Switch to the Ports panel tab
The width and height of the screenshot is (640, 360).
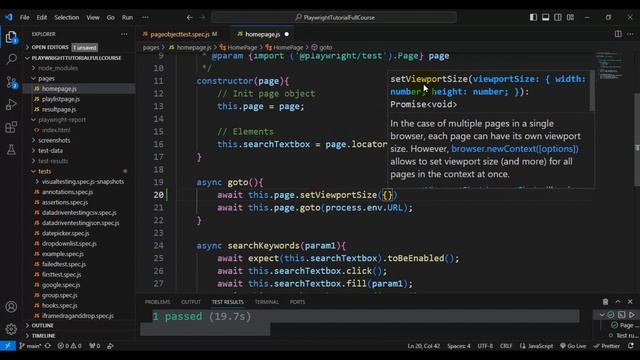pos(297,302)
